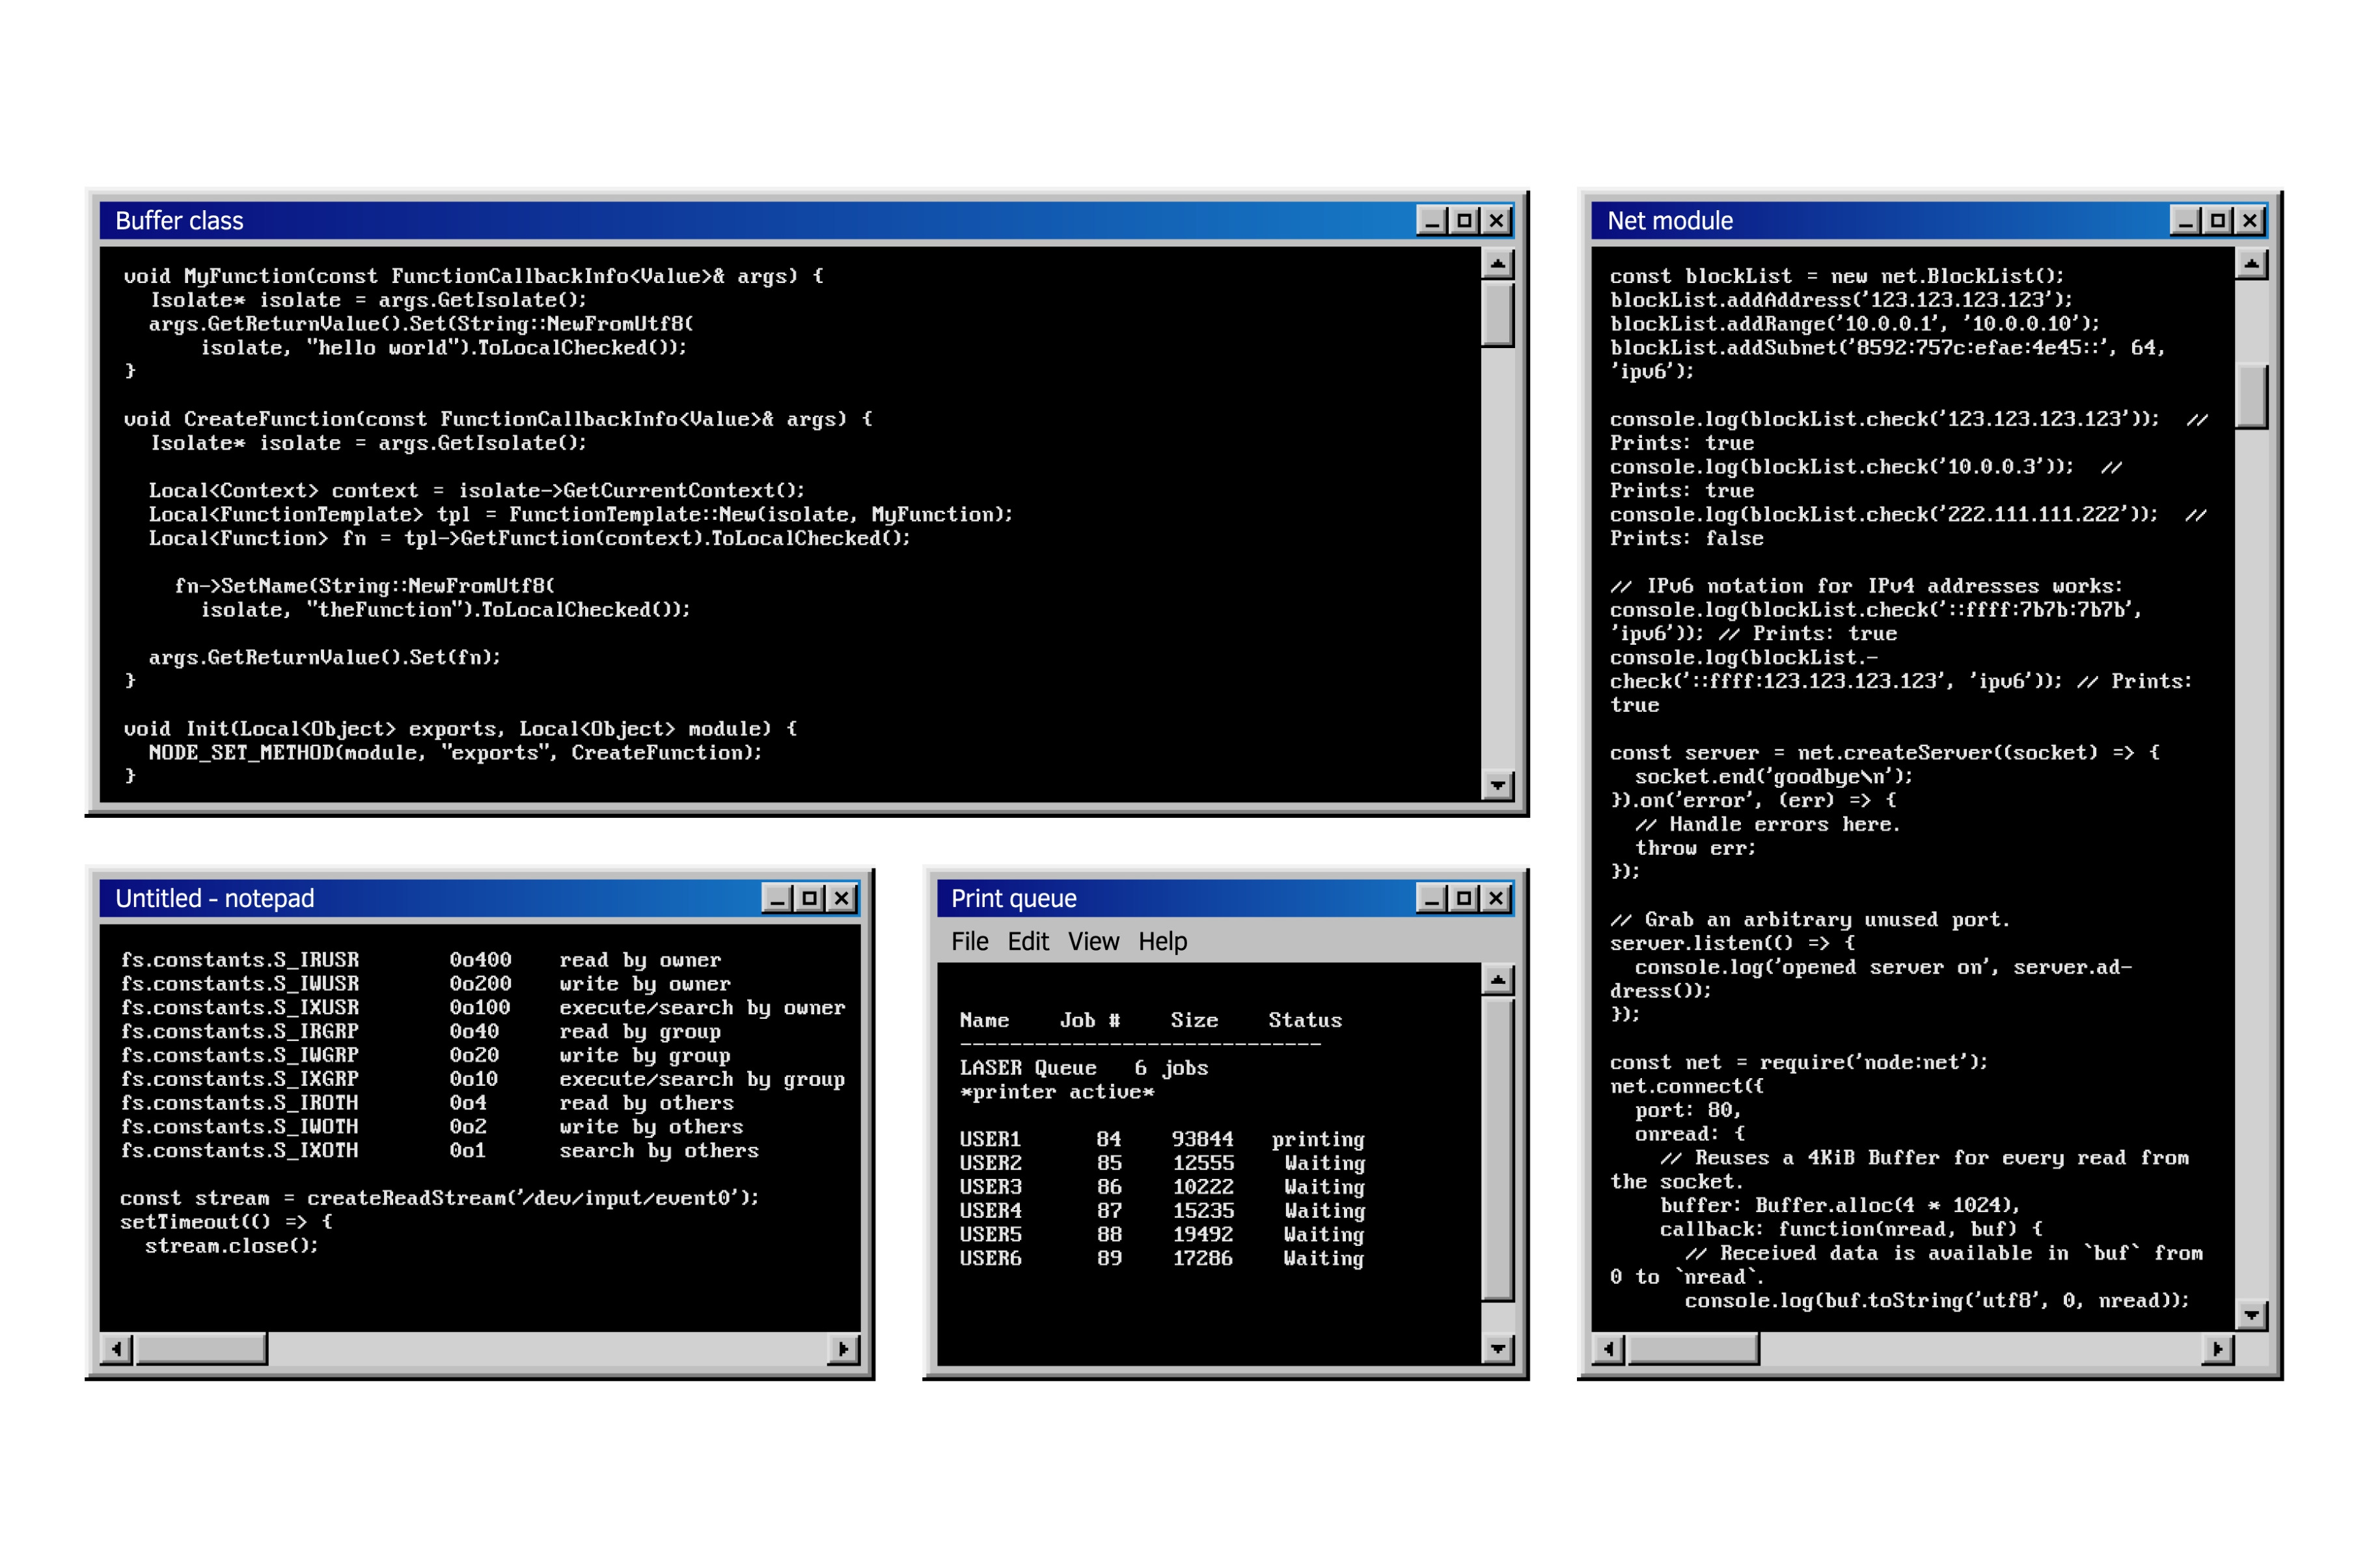The height and width of the screenshot is (1568, 2369).
Task: Click Net module horizontal scroll left arrow
Action: pos(1608,1349)
